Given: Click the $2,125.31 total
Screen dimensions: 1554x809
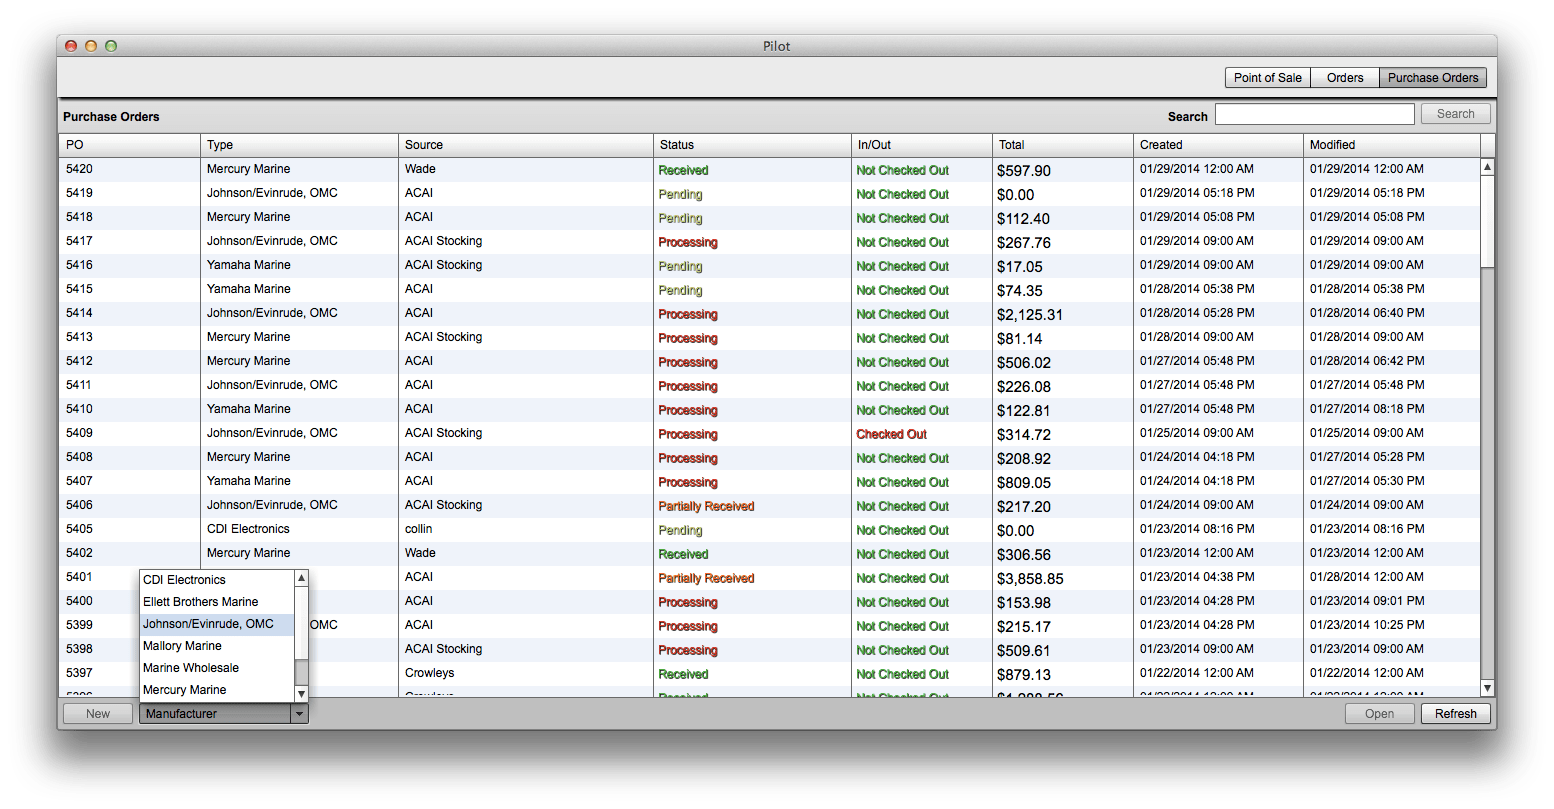Looking at the screenshot, I should click(1030, 315).
